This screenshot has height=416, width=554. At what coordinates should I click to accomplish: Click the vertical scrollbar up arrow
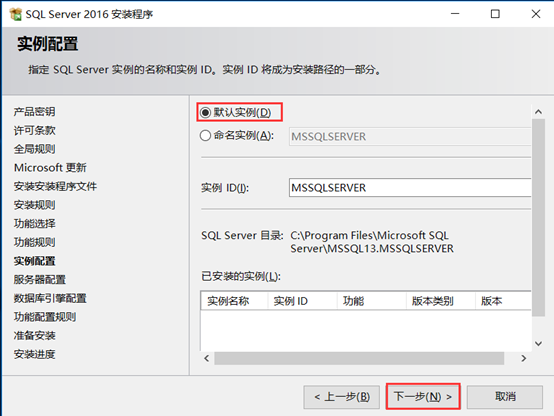[x=538, y=112]
